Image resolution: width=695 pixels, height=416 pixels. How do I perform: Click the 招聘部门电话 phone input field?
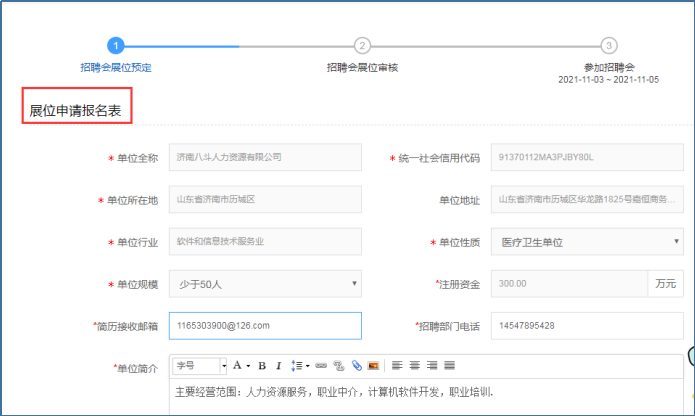586,326
